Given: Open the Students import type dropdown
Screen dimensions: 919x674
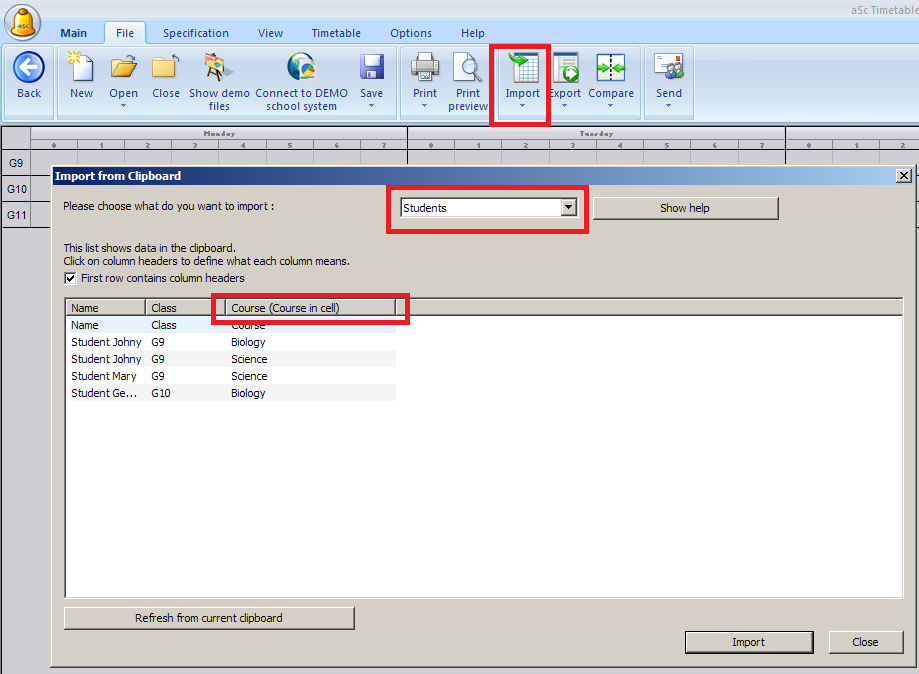Looking at the screenshot, I should tap(568, 208).
